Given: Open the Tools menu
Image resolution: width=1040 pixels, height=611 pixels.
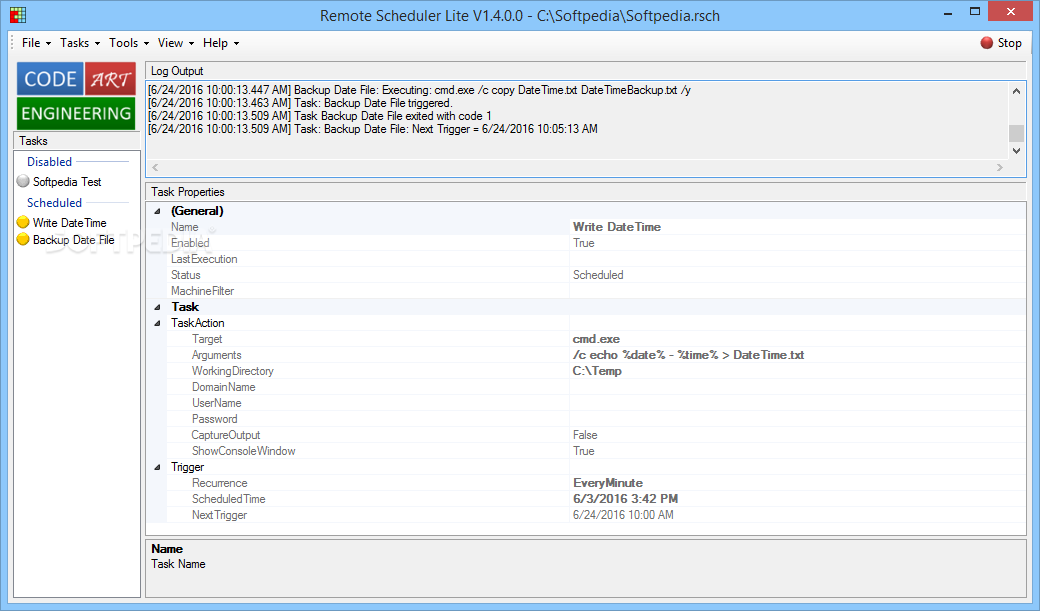Looking at the screenshot, I should coord(129,42).
